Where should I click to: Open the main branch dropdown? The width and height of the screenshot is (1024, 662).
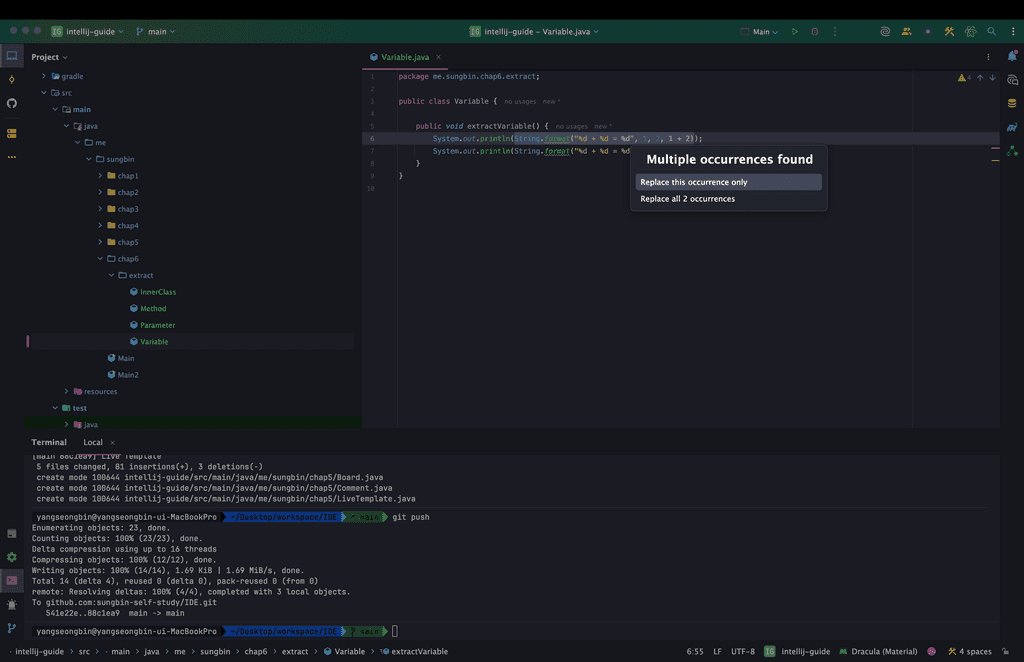click(x=155, y=32)
